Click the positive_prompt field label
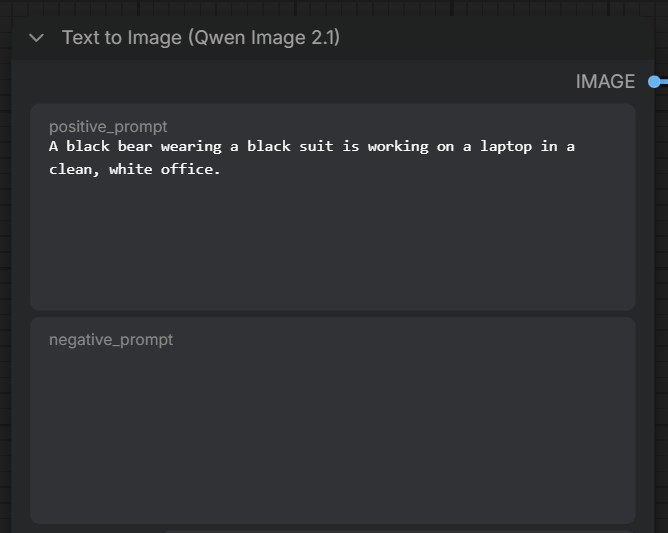The height and width of the screenshot is (533, 668). (108, 127)
